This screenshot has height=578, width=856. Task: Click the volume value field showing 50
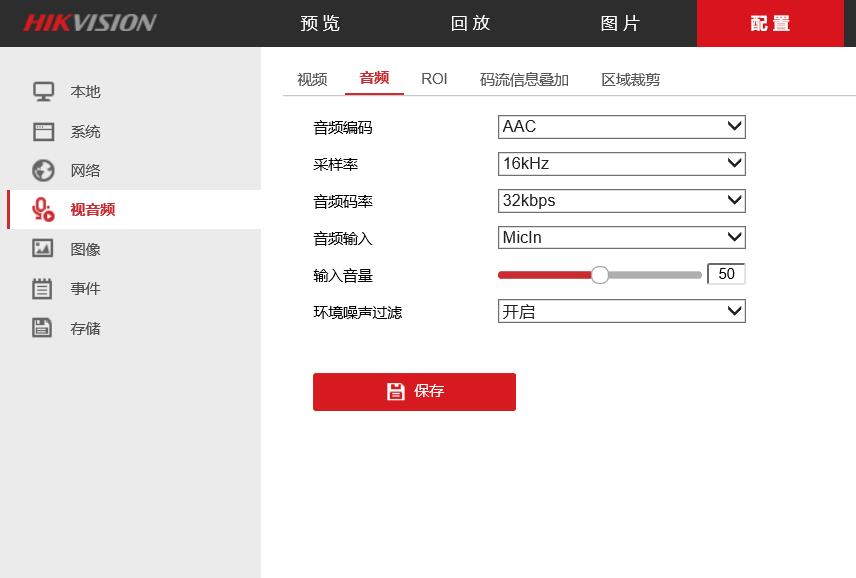point(726,274)
